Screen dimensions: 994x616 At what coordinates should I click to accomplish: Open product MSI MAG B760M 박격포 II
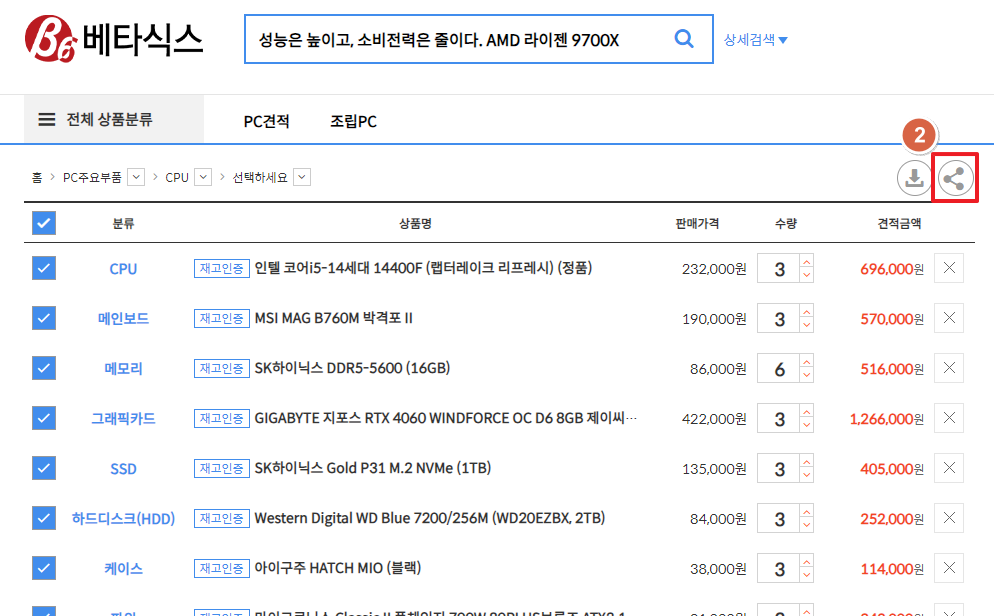pos(333,318)
